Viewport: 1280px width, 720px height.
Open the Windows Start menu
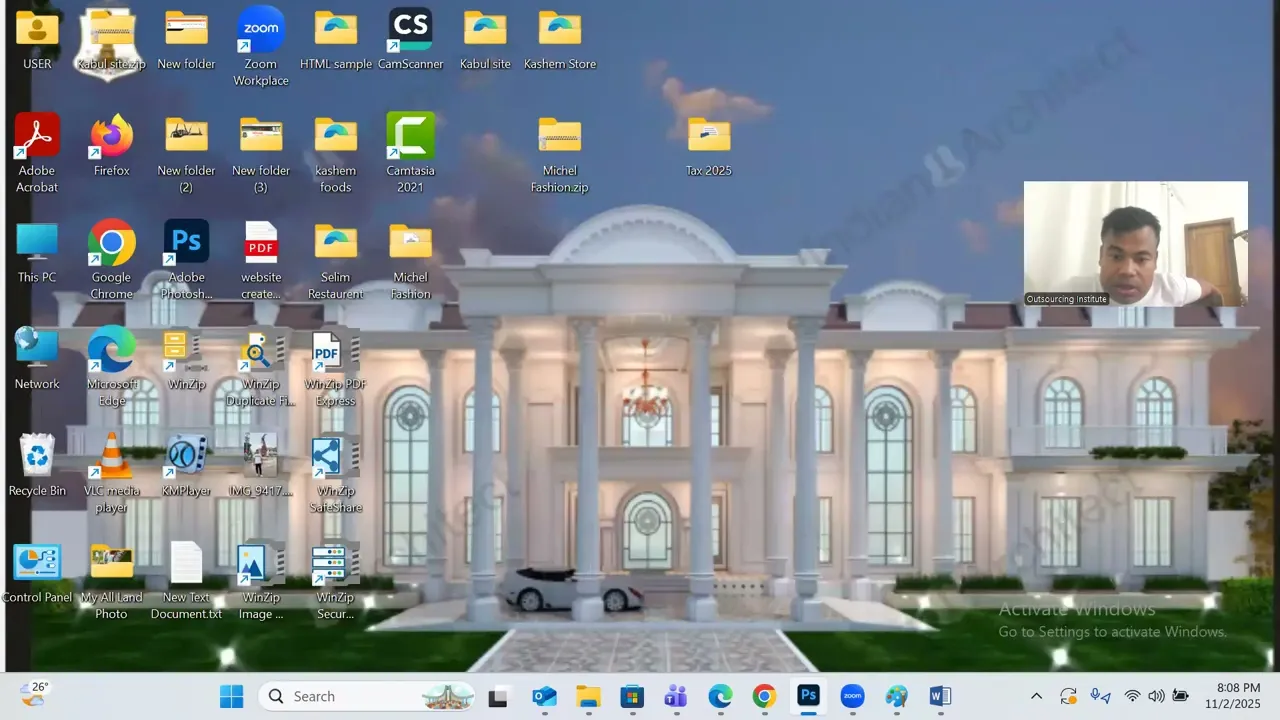click(x=231, y=696)
